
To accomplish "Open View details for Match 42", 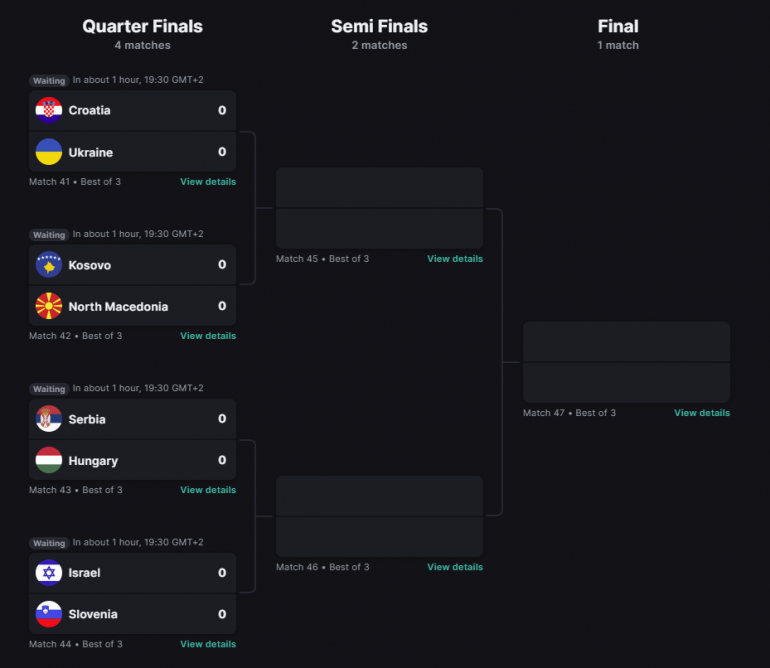I will point(208,336).
